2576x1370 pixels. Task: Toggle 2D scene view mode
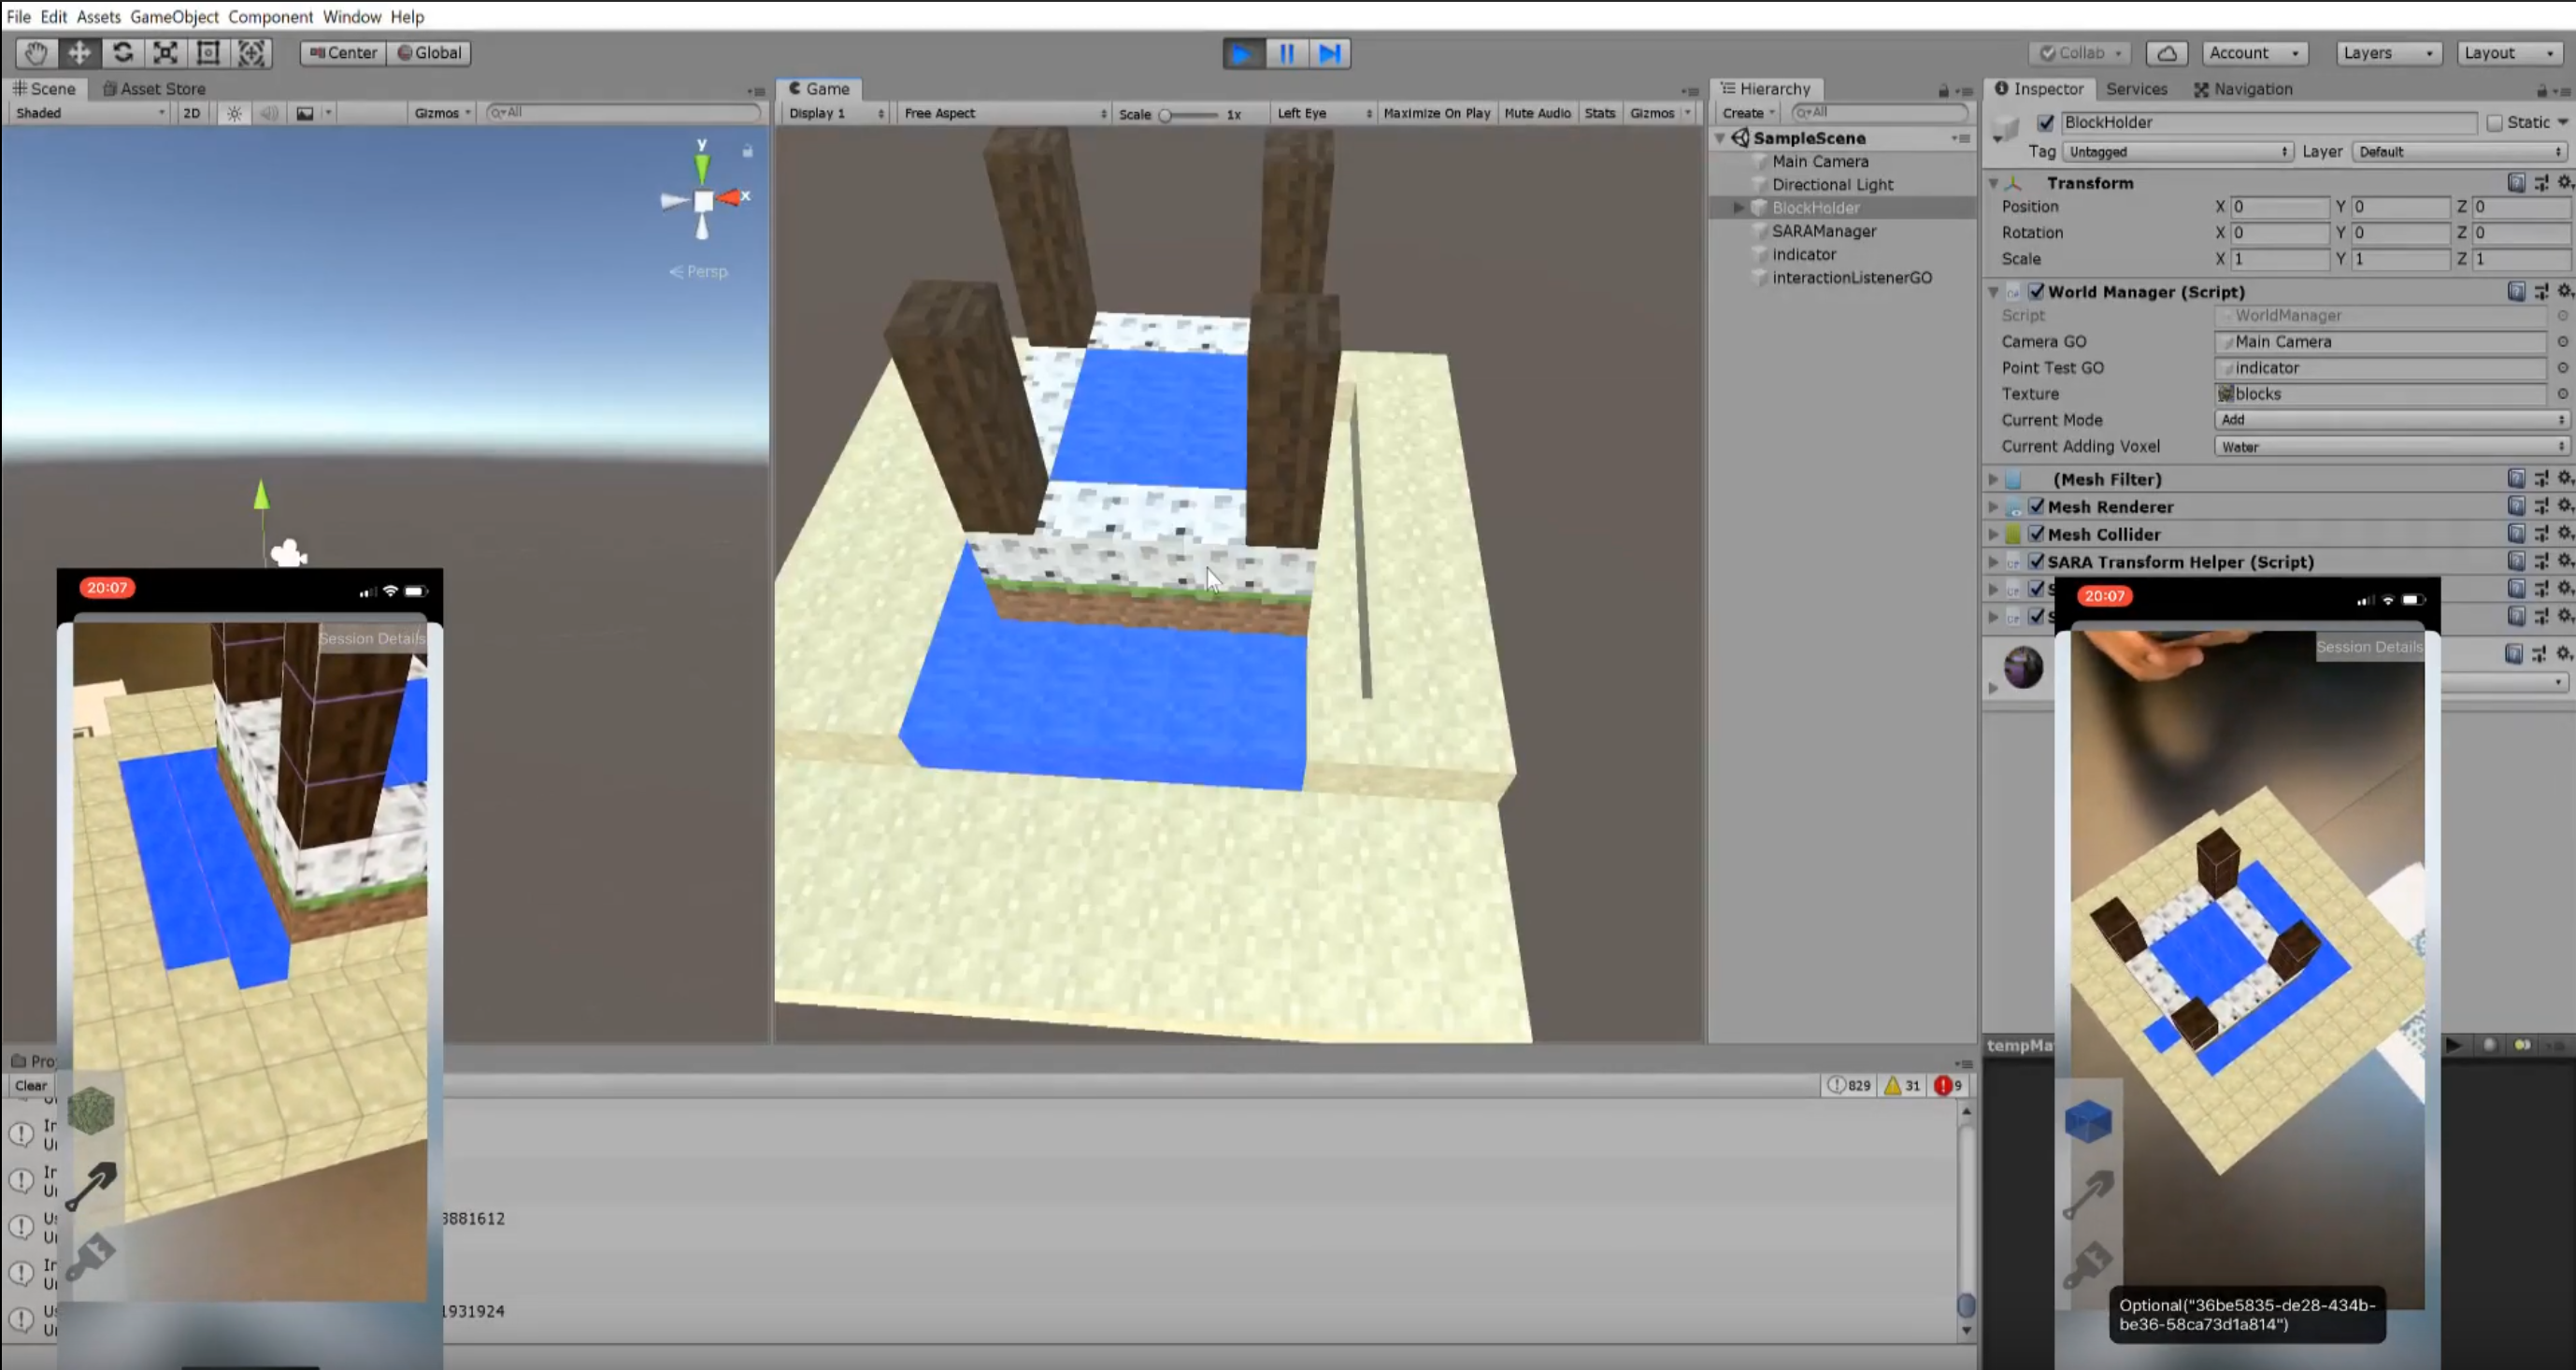point(192,113)
